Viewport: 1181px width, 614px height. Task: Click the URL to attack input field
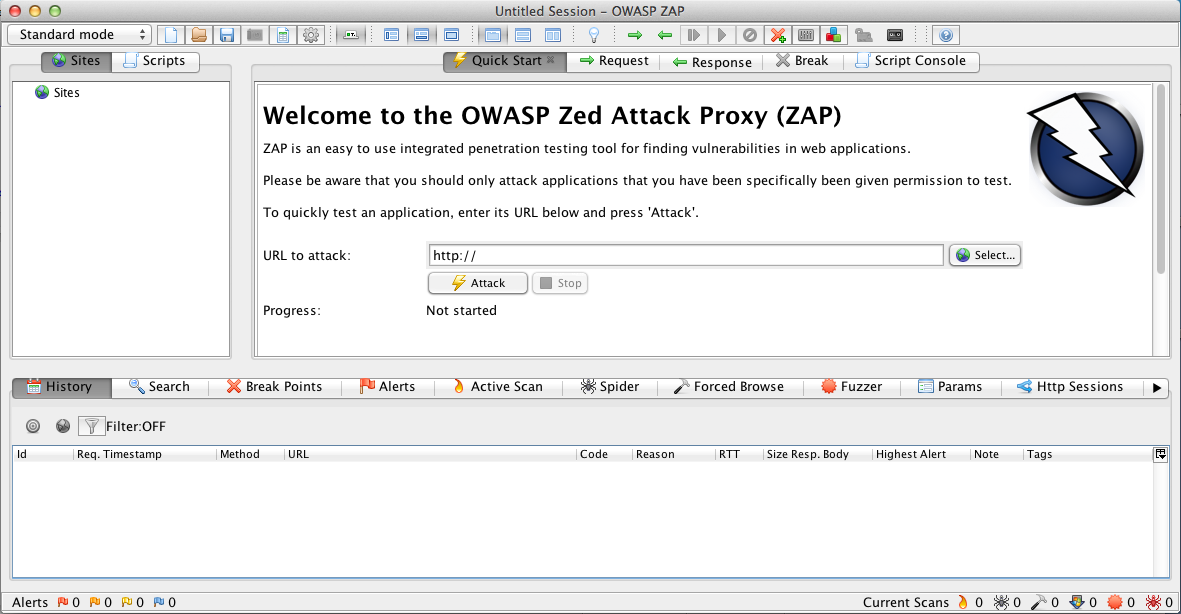coord(685,255)
